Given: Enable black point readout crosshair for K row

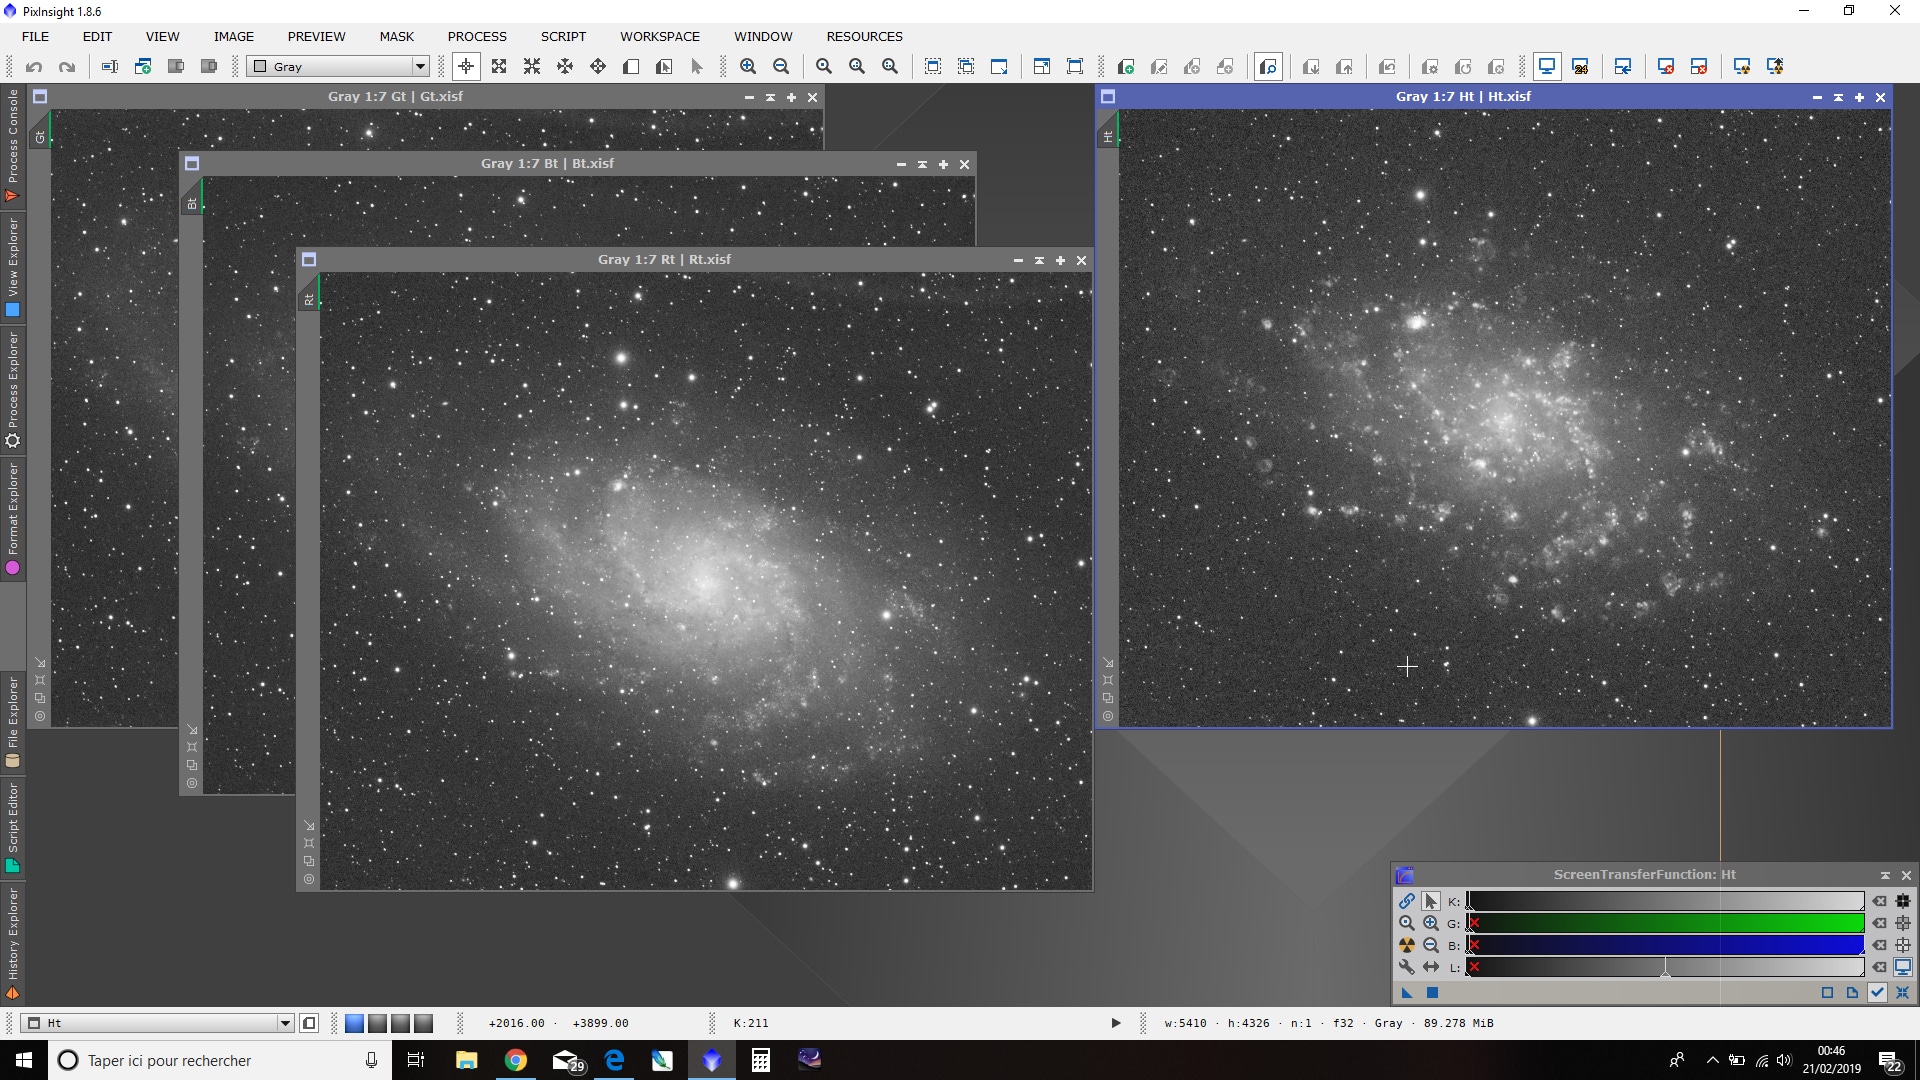Looking at the screenshot, I should (1903, 901).
